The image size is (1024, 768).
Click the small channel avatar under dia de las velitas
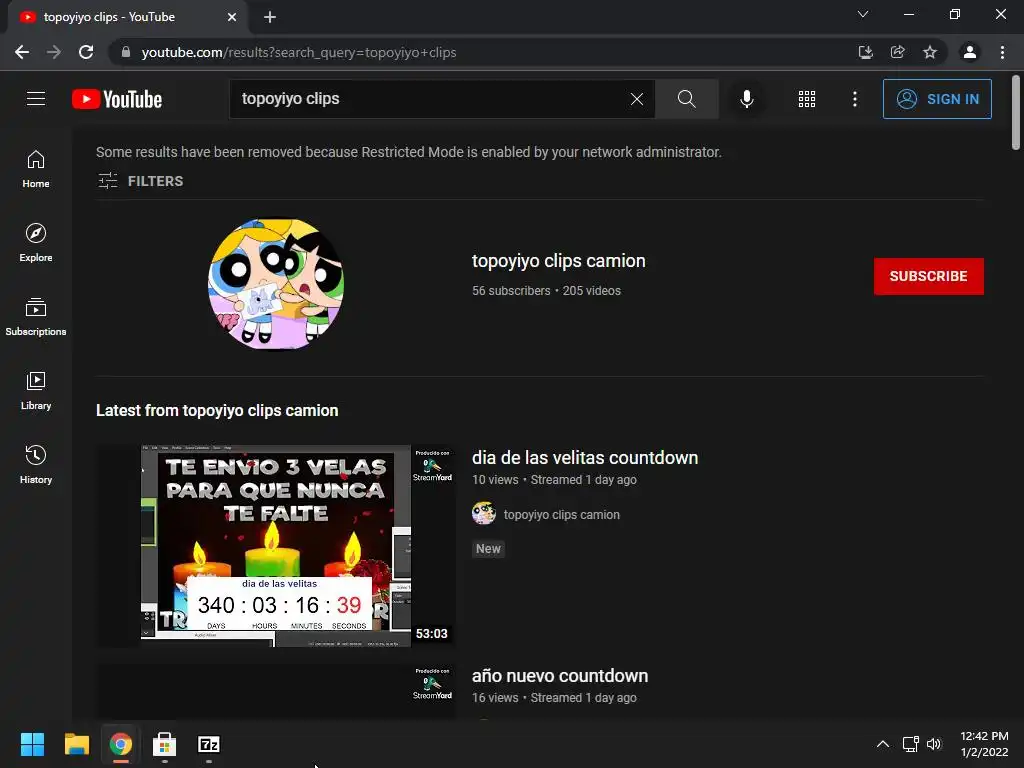tap(484, 513)
